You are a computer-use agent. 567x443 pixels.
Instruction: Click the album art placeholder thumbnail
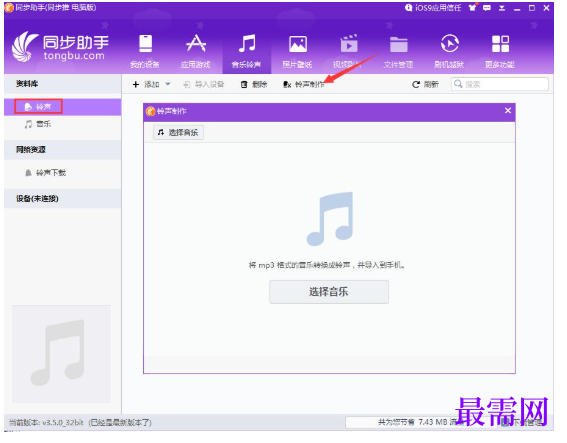tap(61, 354)
